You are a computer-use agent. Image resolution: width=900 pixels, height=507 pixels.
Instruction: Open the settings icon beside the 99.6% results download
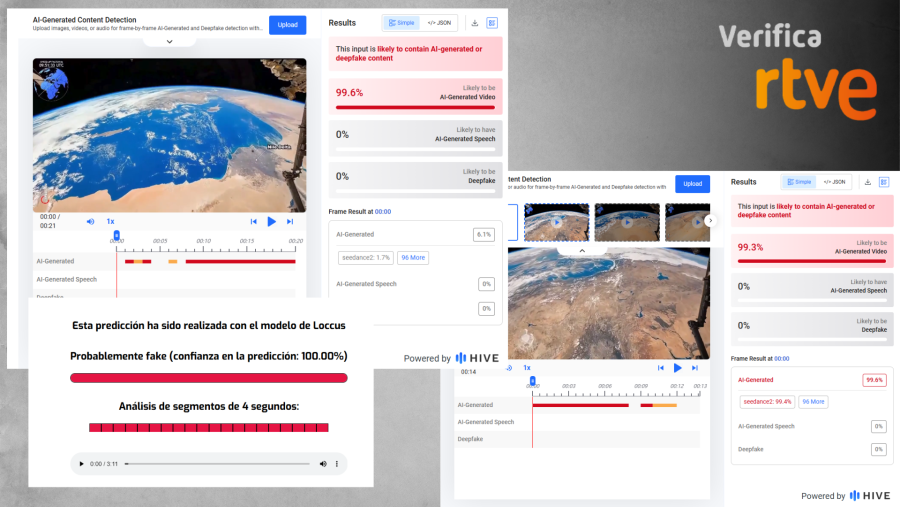click(492, 23)
